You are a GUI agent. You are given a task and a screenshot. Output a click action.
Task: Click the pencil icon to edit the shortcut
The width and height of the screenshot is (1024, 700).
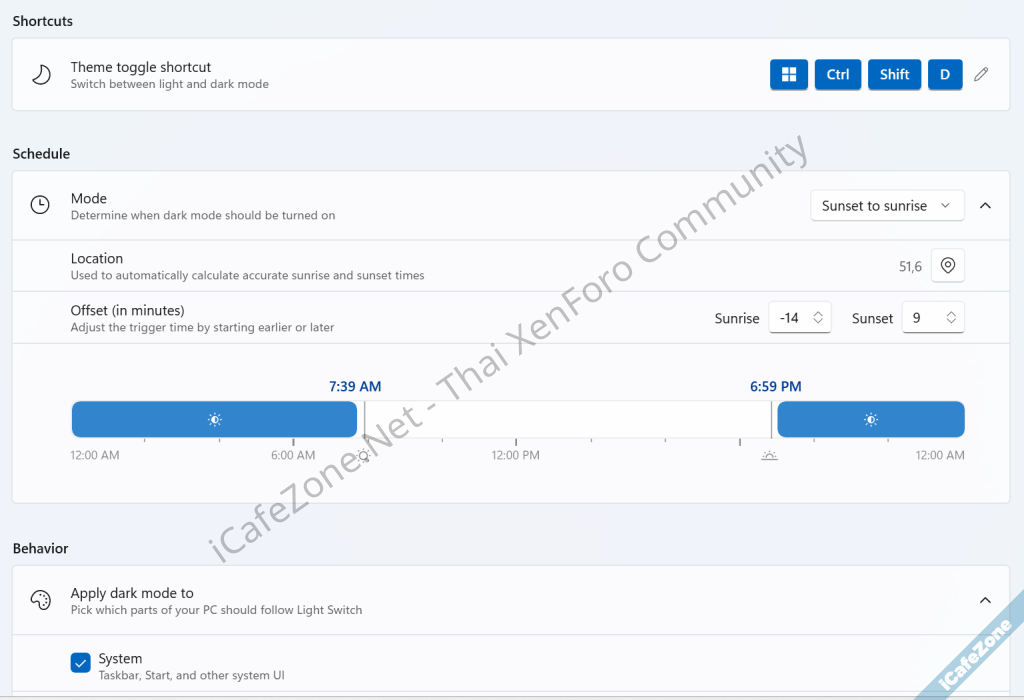pos(981,74)
